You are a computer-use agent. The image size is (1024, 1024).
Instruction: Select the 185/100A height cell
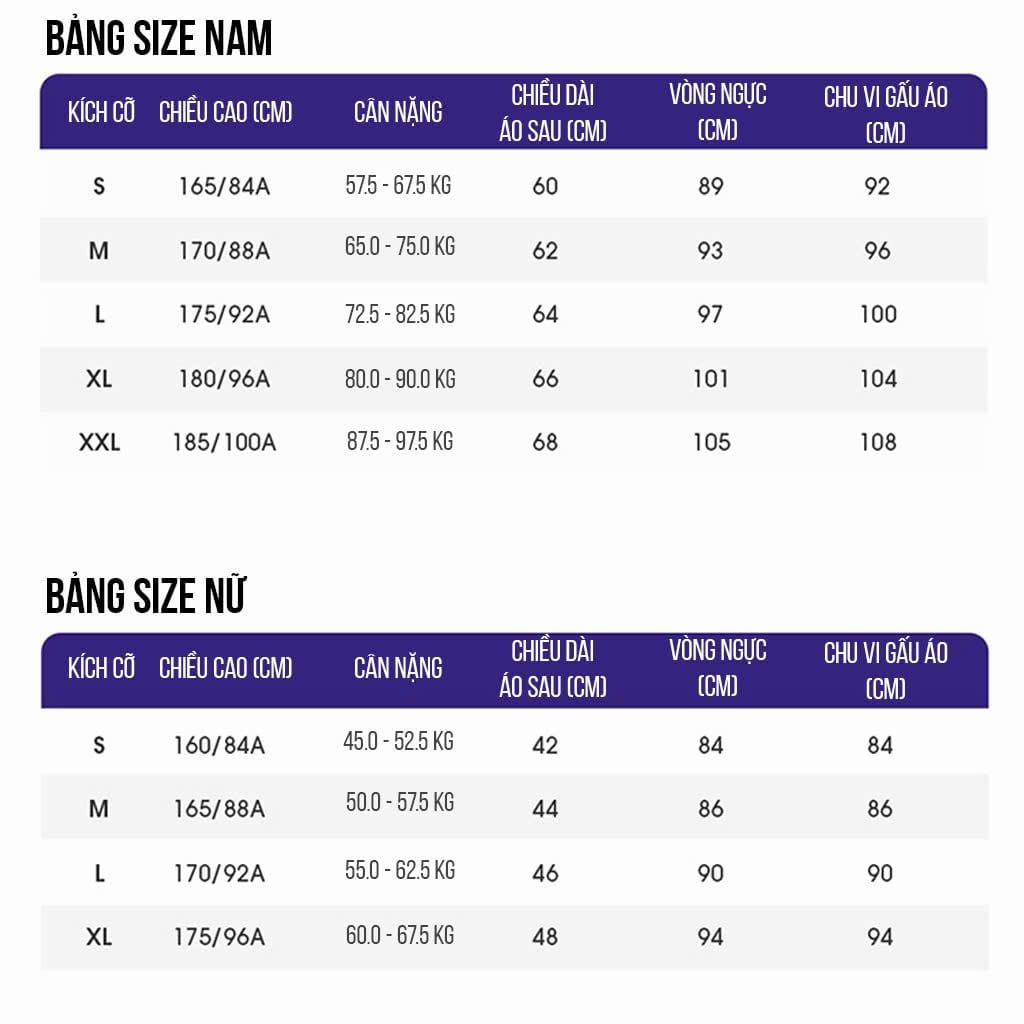(224, 442)
